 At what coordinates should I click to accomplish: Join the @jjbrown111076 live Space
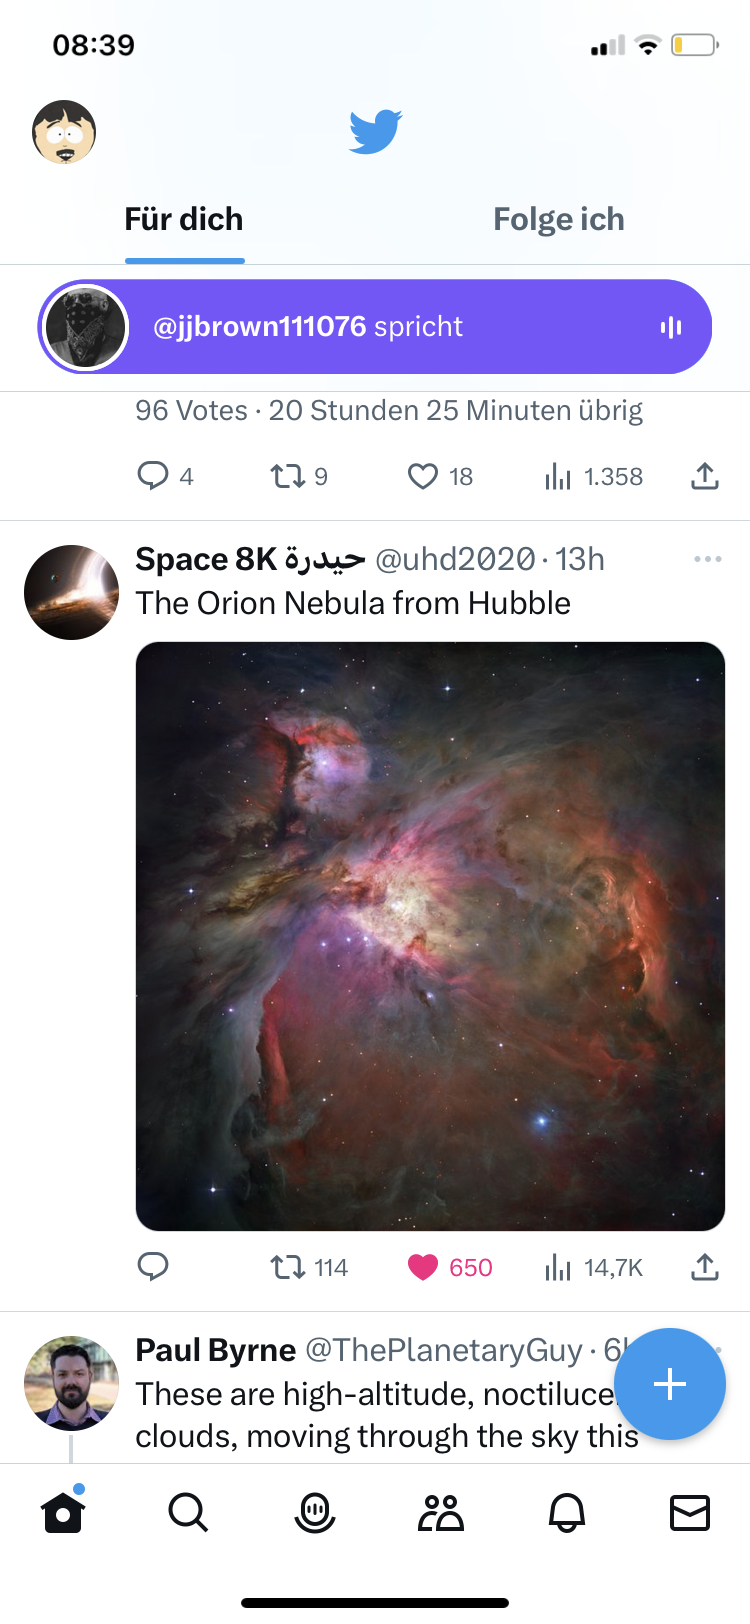click(375, 327)
